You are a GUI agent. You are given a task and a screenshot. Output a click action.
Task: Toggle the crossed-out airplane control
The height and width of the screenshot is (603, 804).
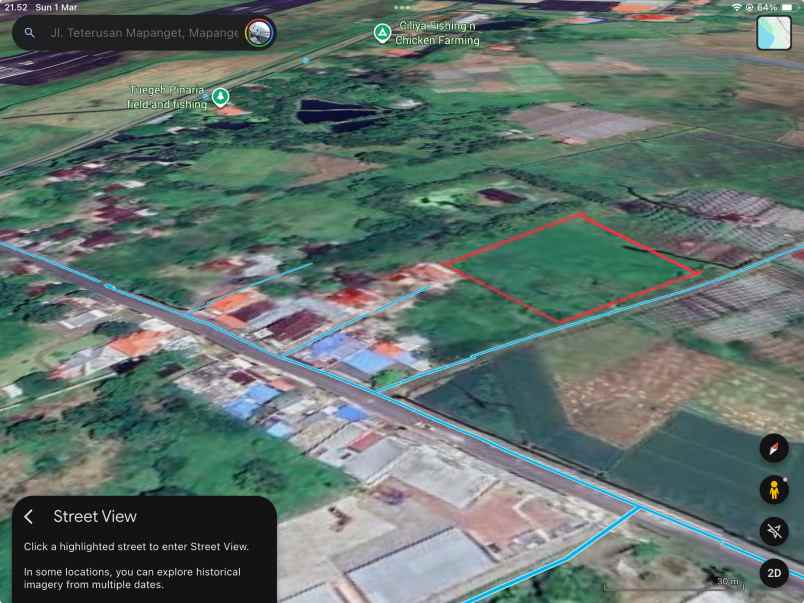click(776, 532)
